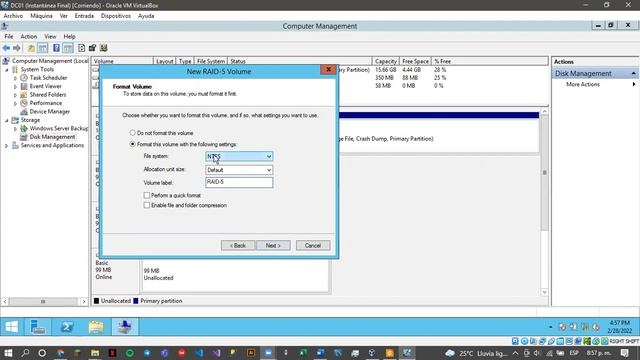
Task: Open VirtualBox Máquina menu
Action: coord(41,16)
